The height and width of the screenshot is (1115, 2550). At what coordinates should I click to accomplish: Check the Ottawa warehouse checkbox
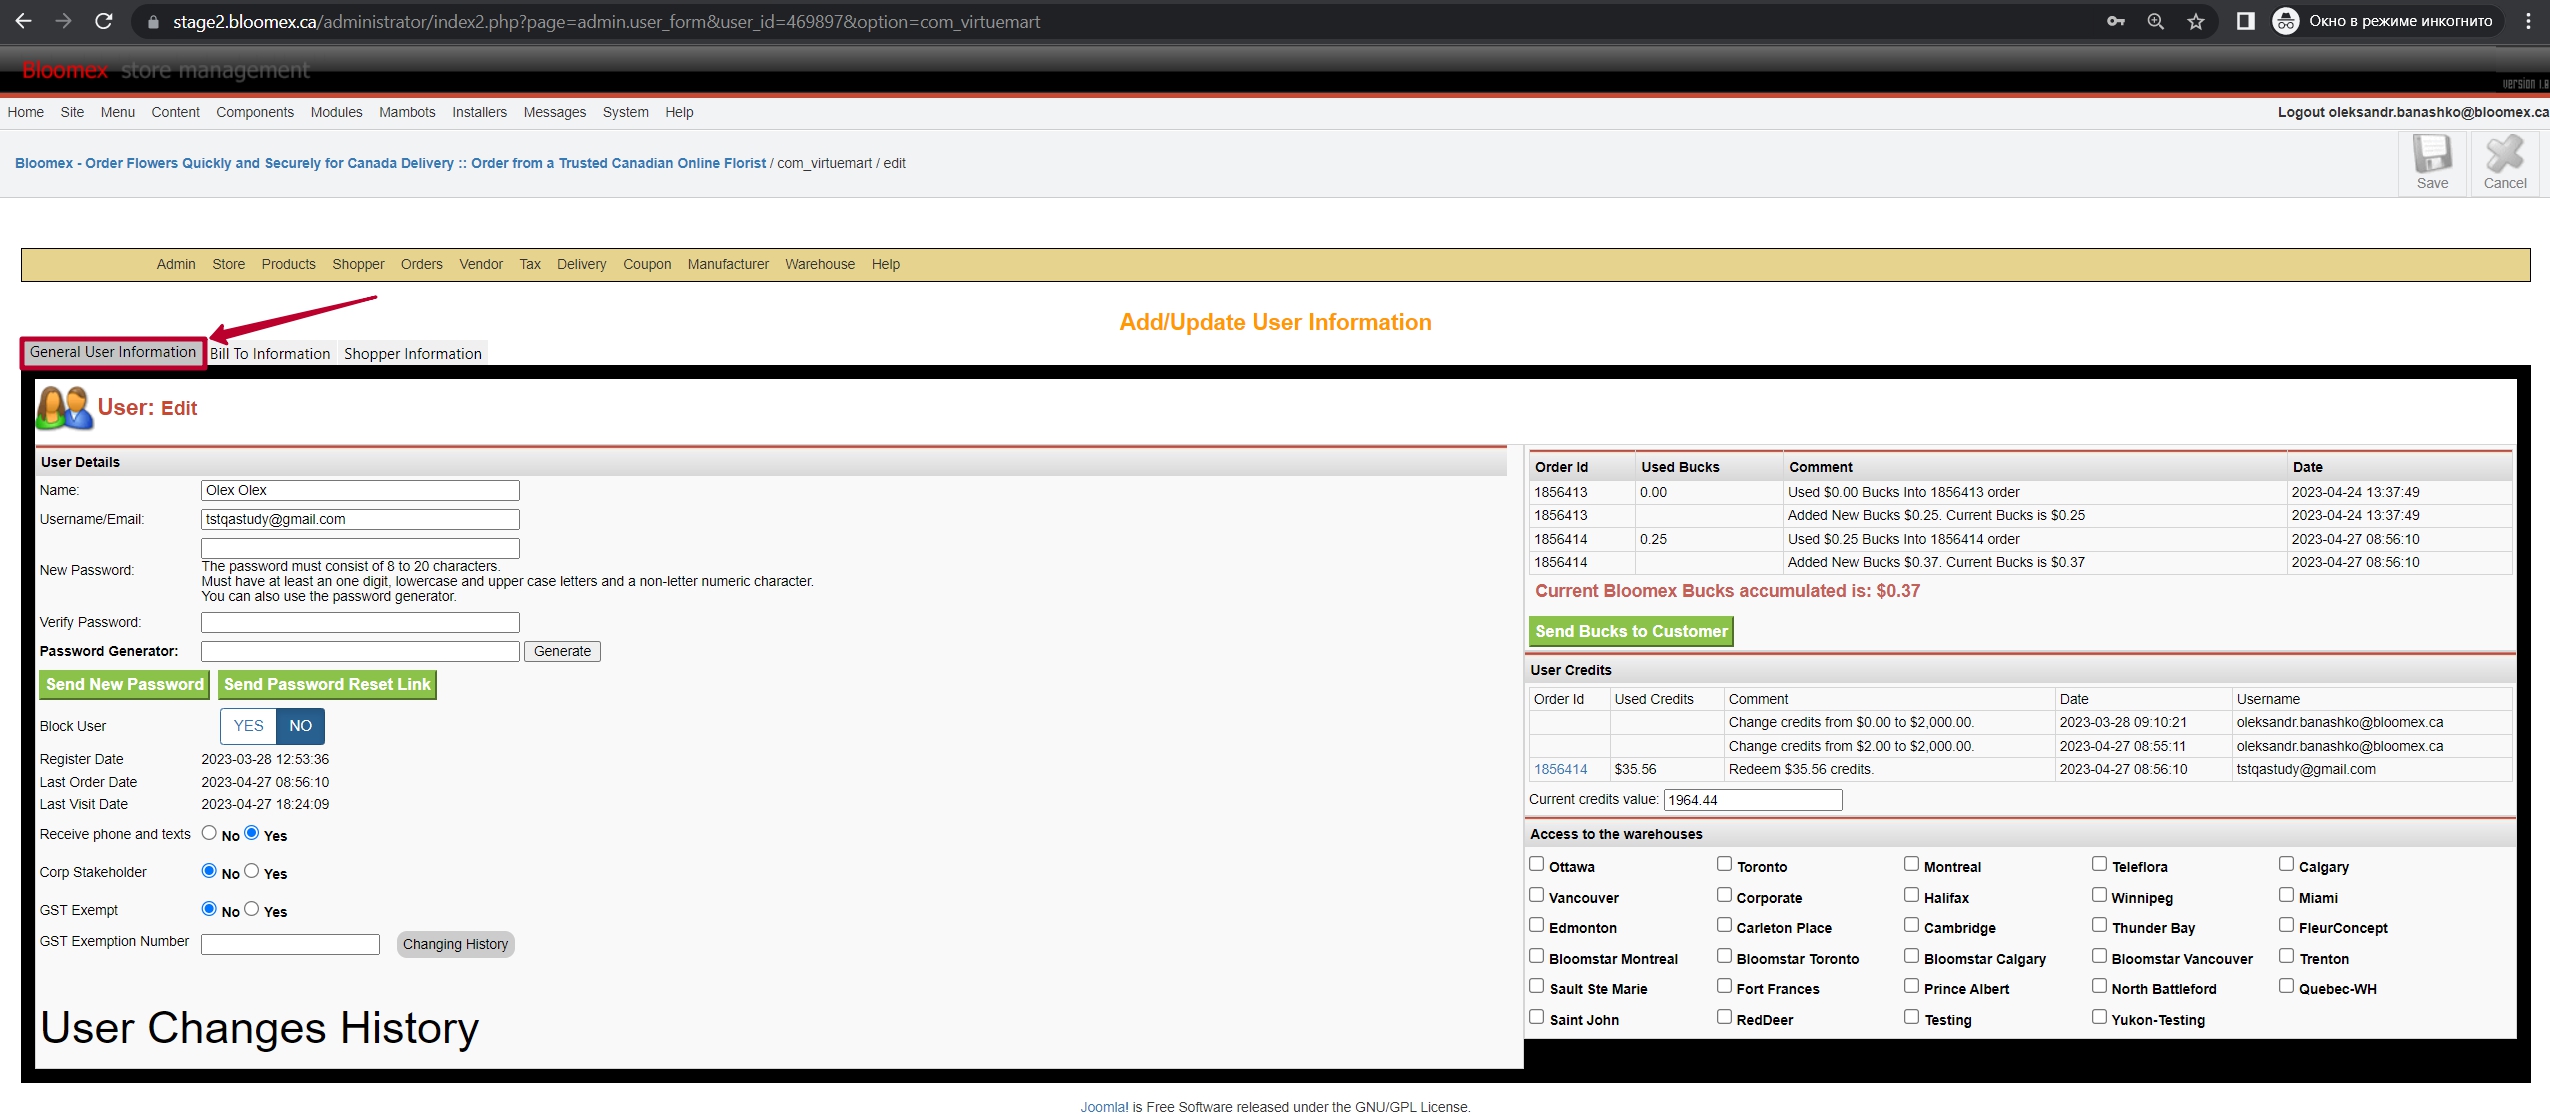coord(1537,864)
